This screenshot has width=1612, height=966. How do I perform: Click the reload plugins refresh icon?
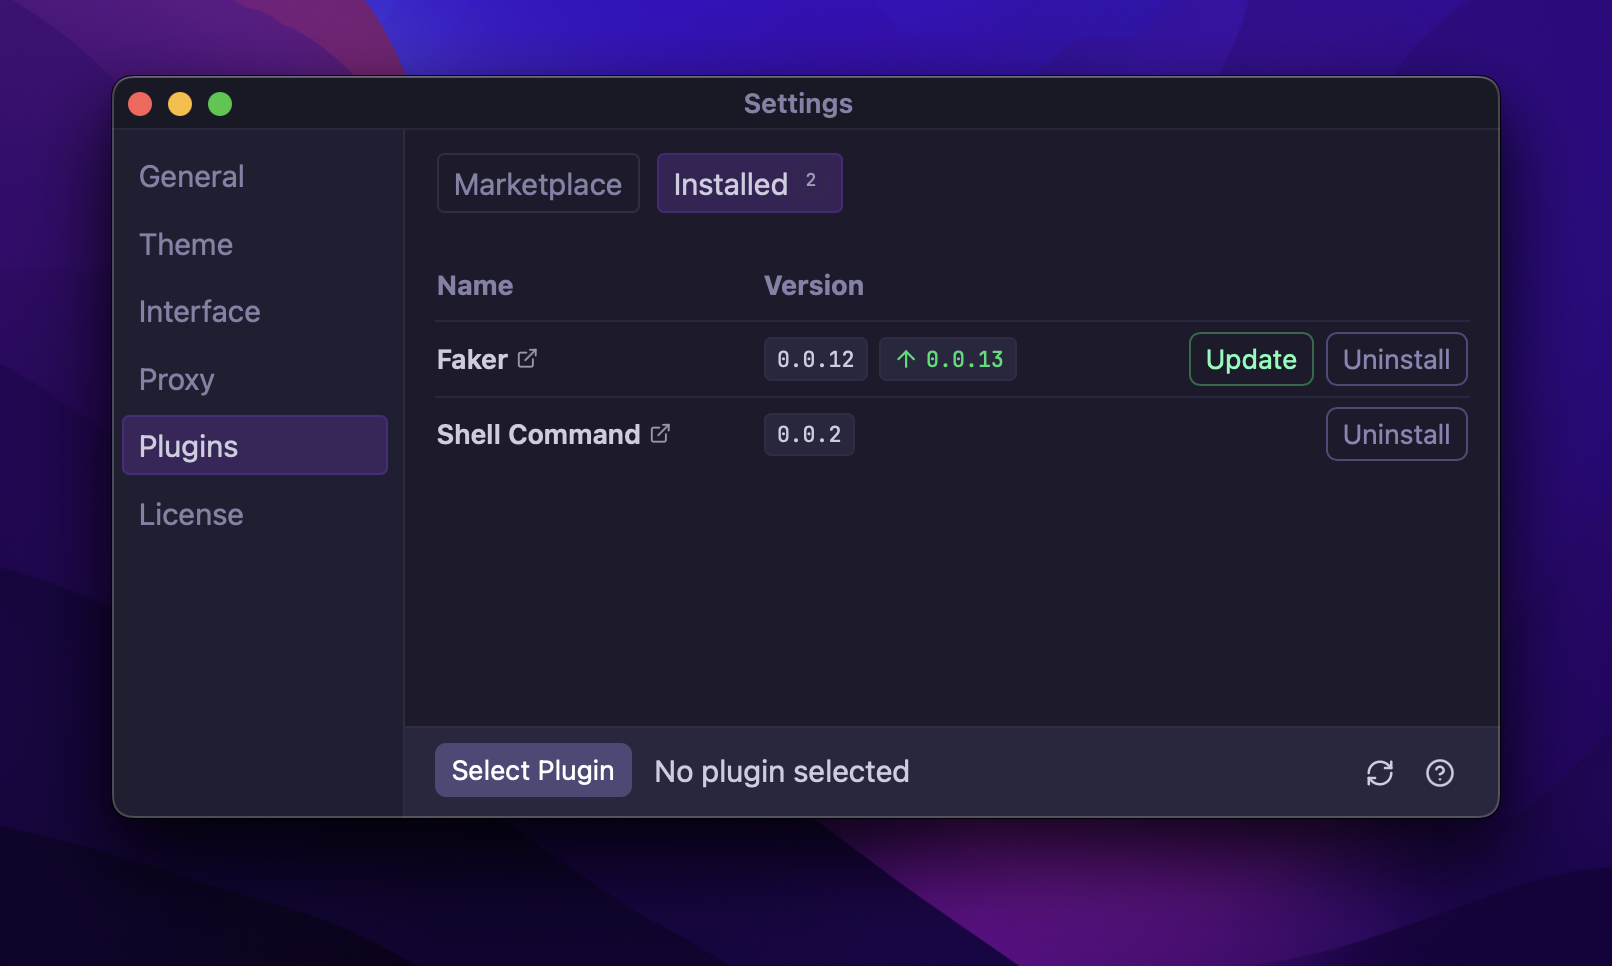click(1379, 772)
